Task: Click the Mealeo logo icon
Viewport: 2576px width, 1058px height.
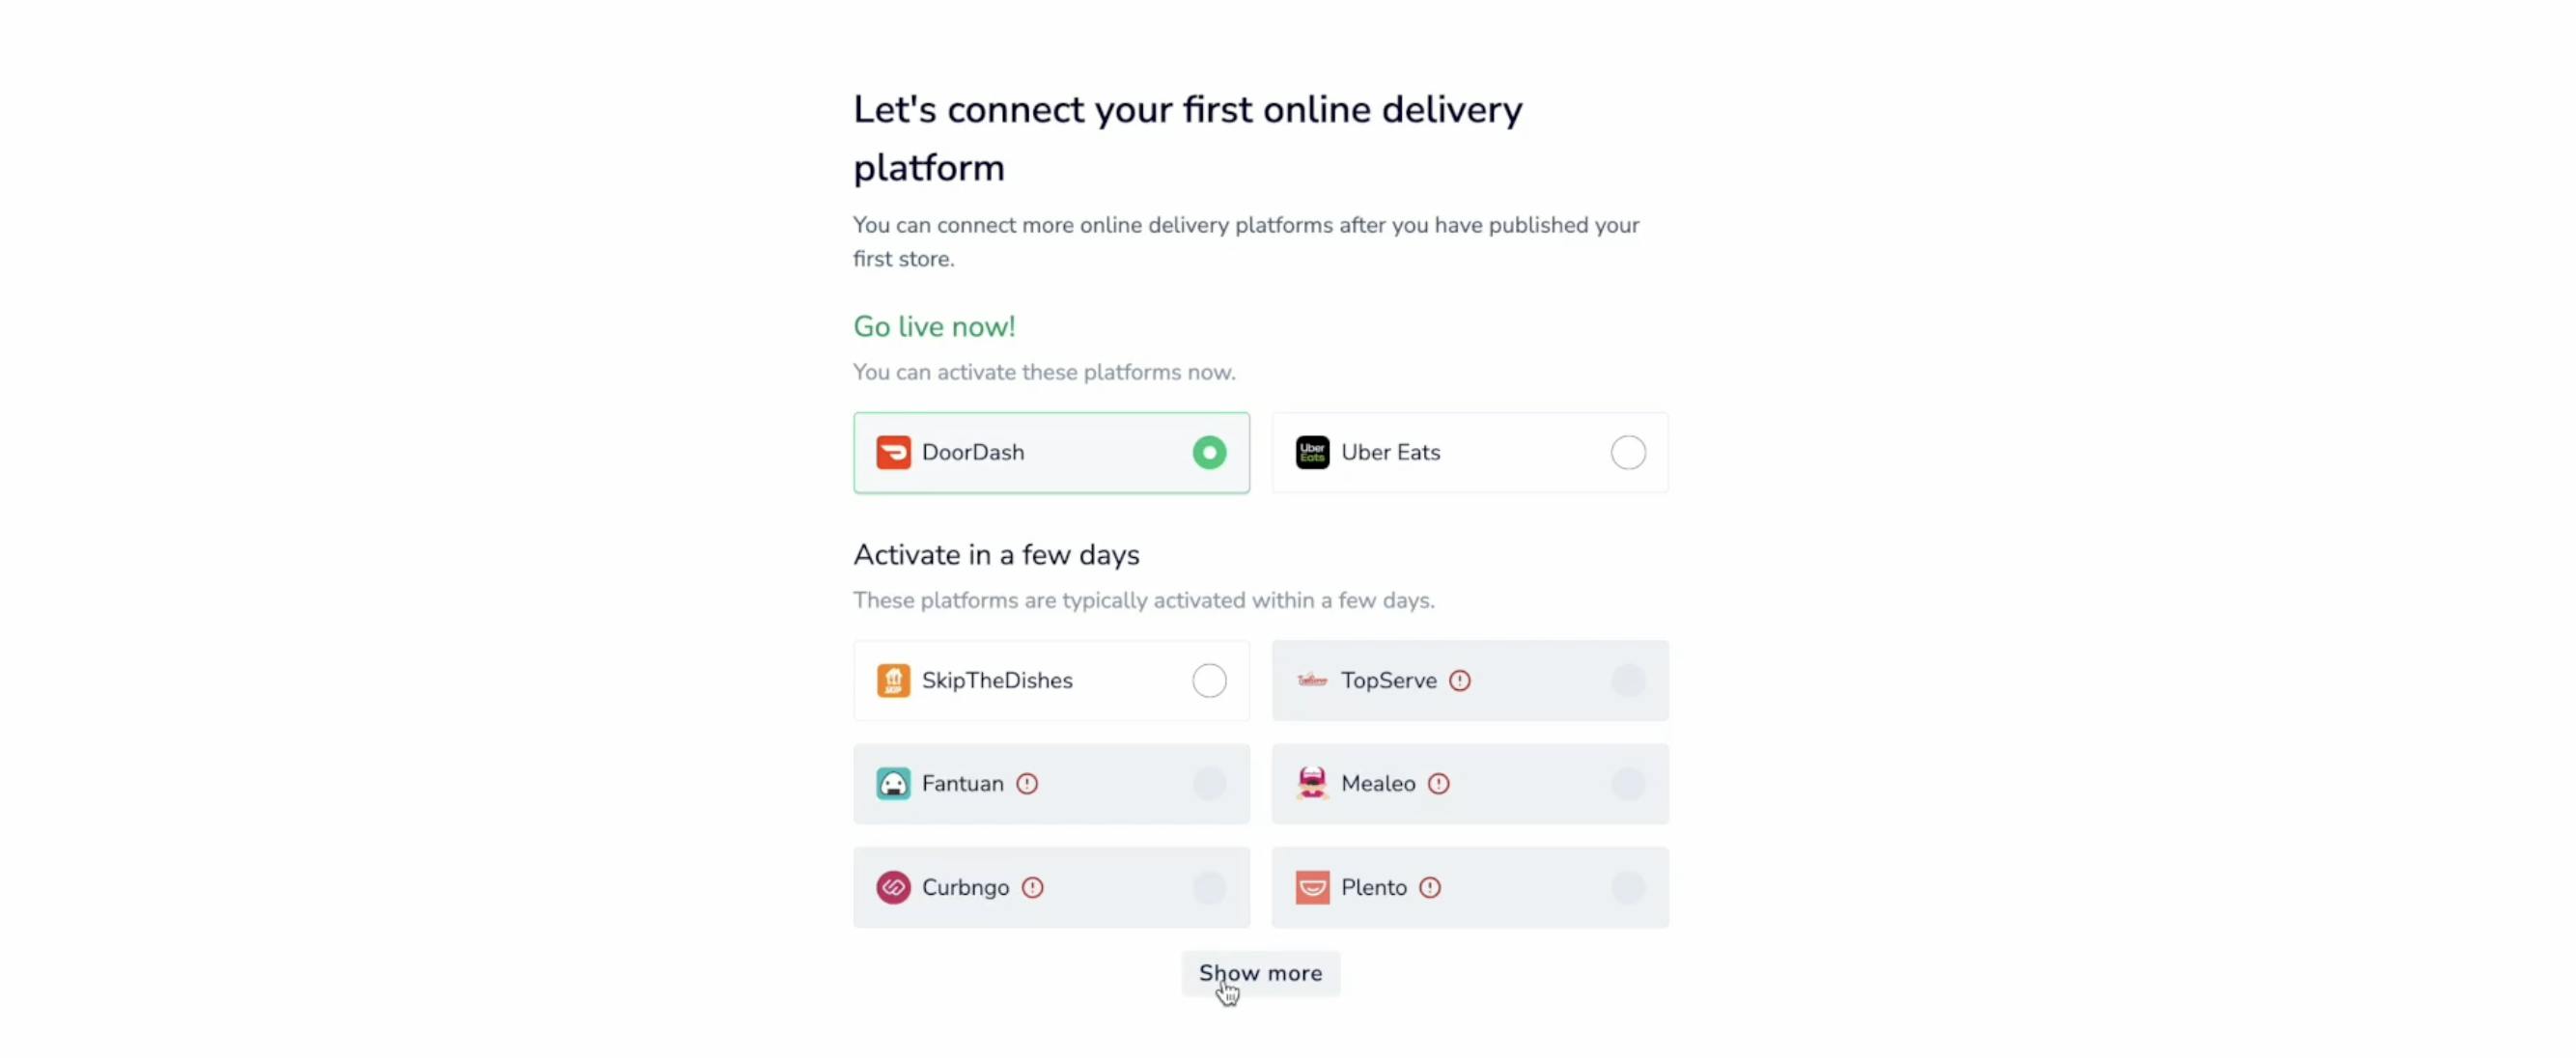Action: click(x=1311, y=784)
